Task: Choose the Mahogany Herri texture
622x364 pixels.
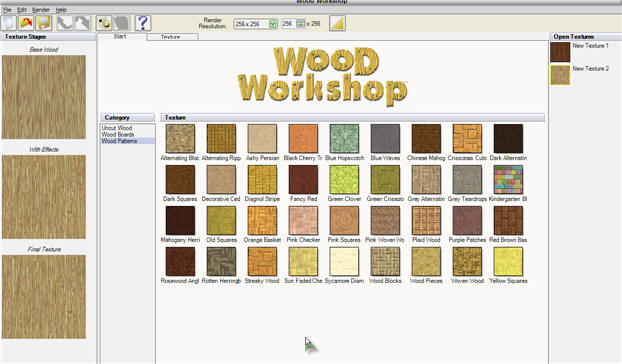Action: 180,221
